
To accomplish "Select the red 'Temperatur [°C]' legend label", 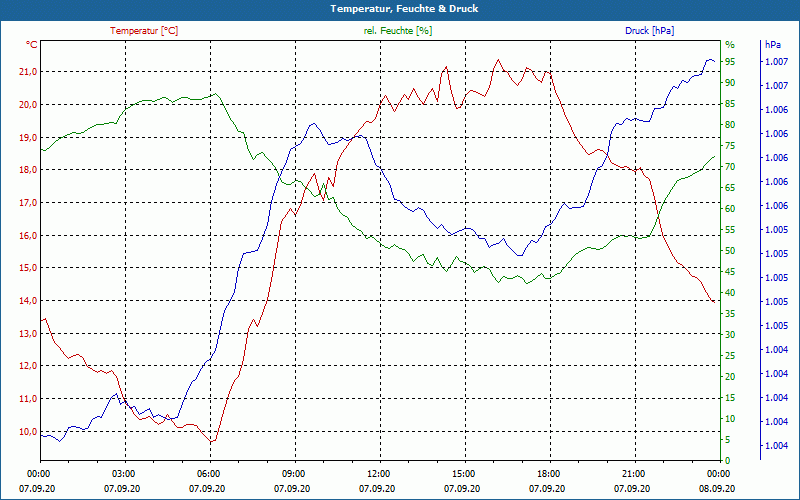I will point(144,31).
